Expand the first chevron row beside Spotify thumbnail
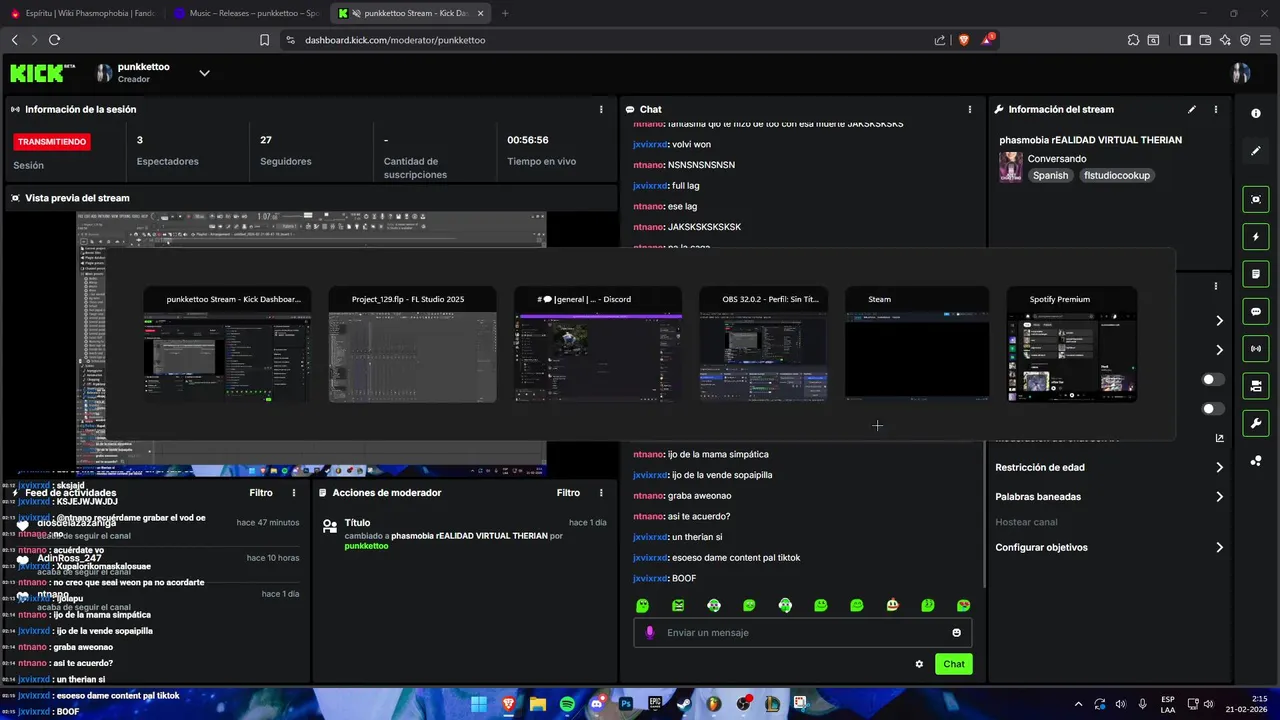Viewport: 1280px width, 720px height. tap(1219, 321)
